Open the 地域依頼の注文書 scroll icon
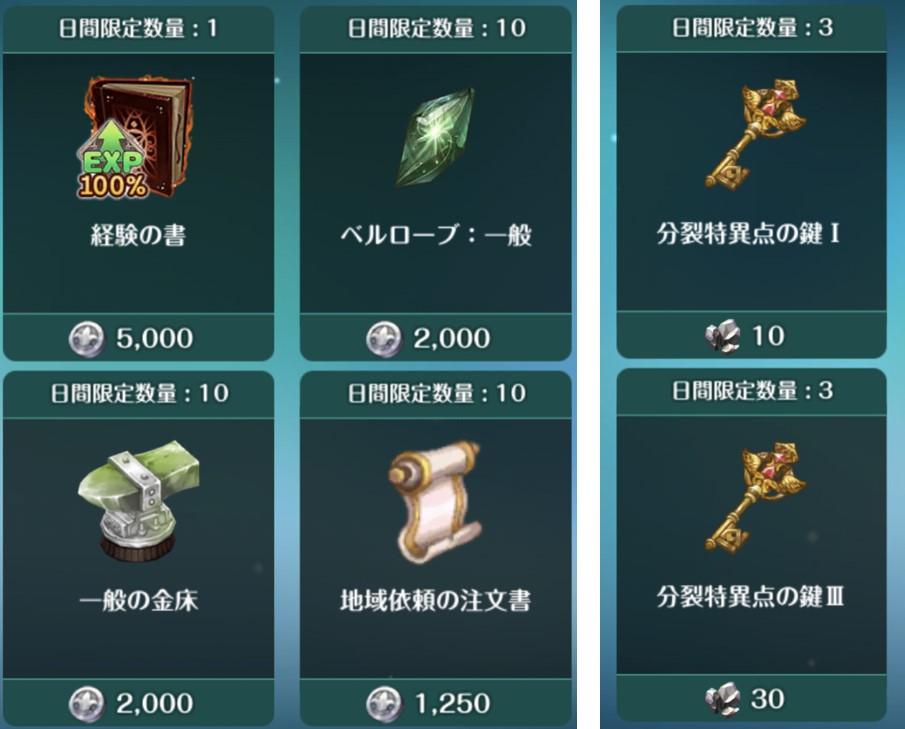 pyautogui.click(x=436, y=502)
